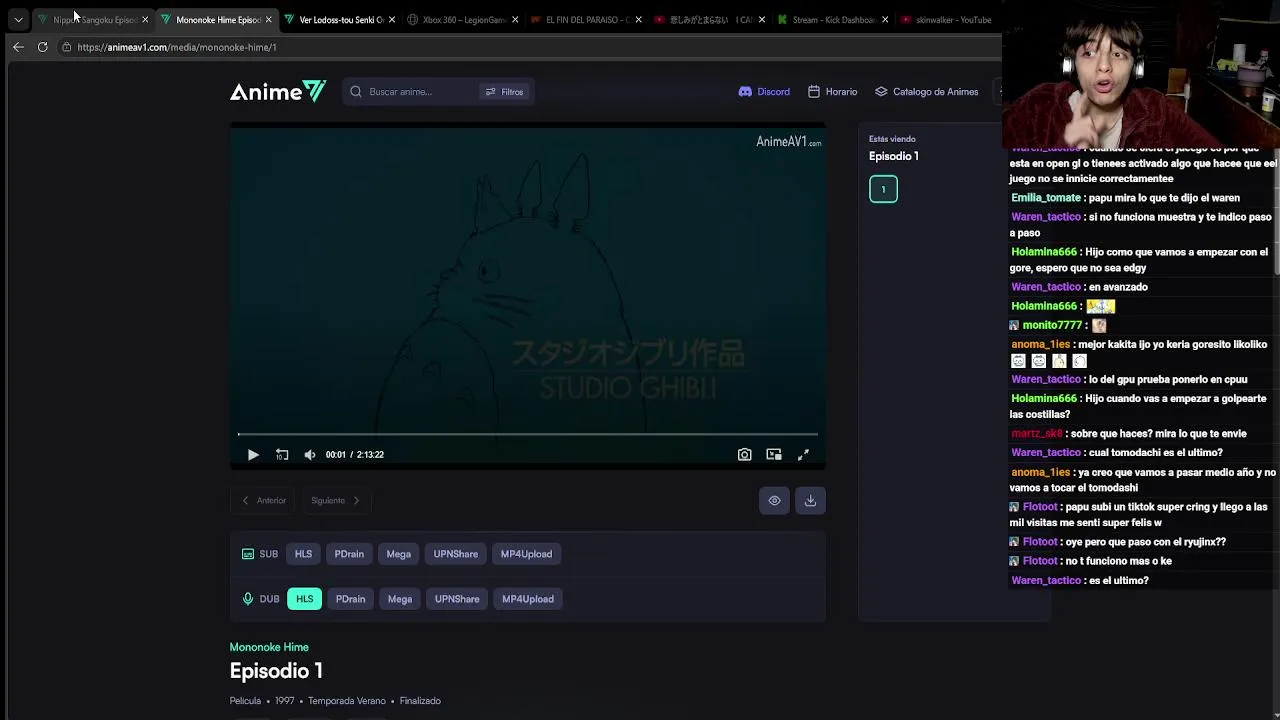1280x720 pixels.
Task: Enter fullscreen with the expand icon
Action: coord(803,455)
